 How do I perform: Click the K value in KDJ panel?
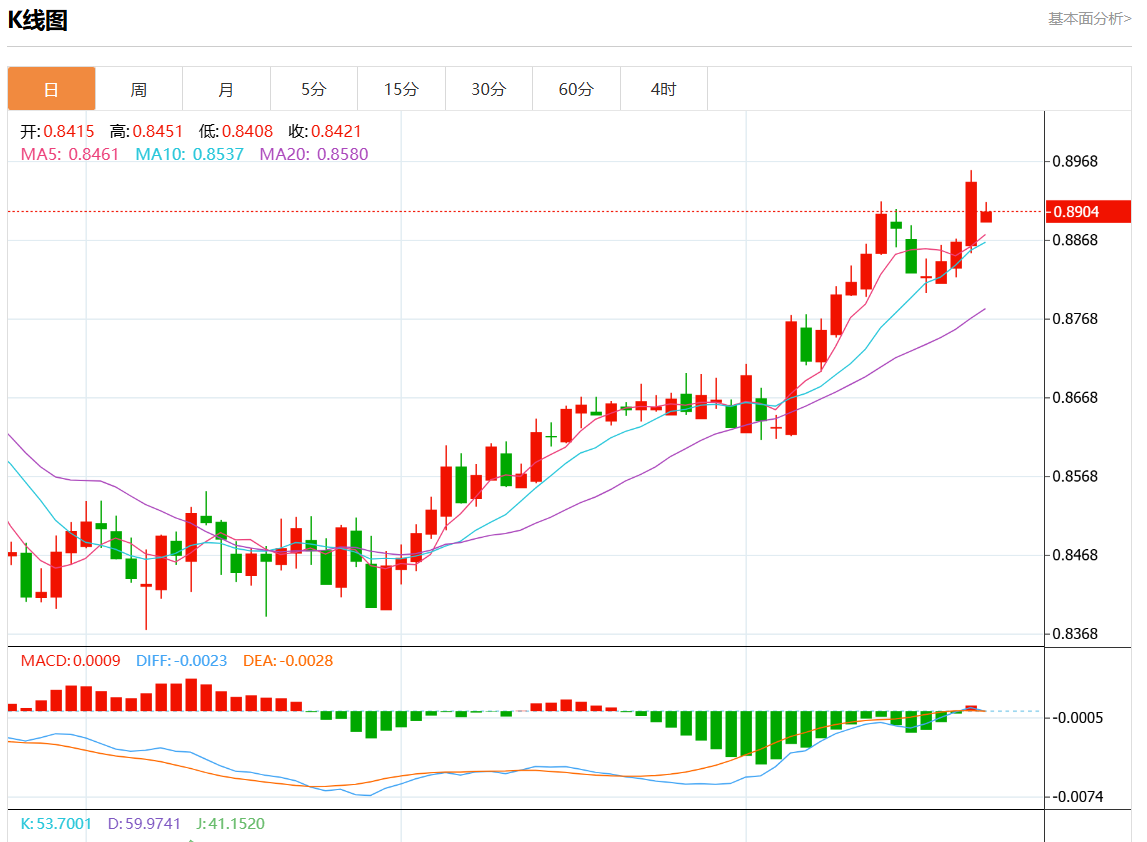(56, 824)
